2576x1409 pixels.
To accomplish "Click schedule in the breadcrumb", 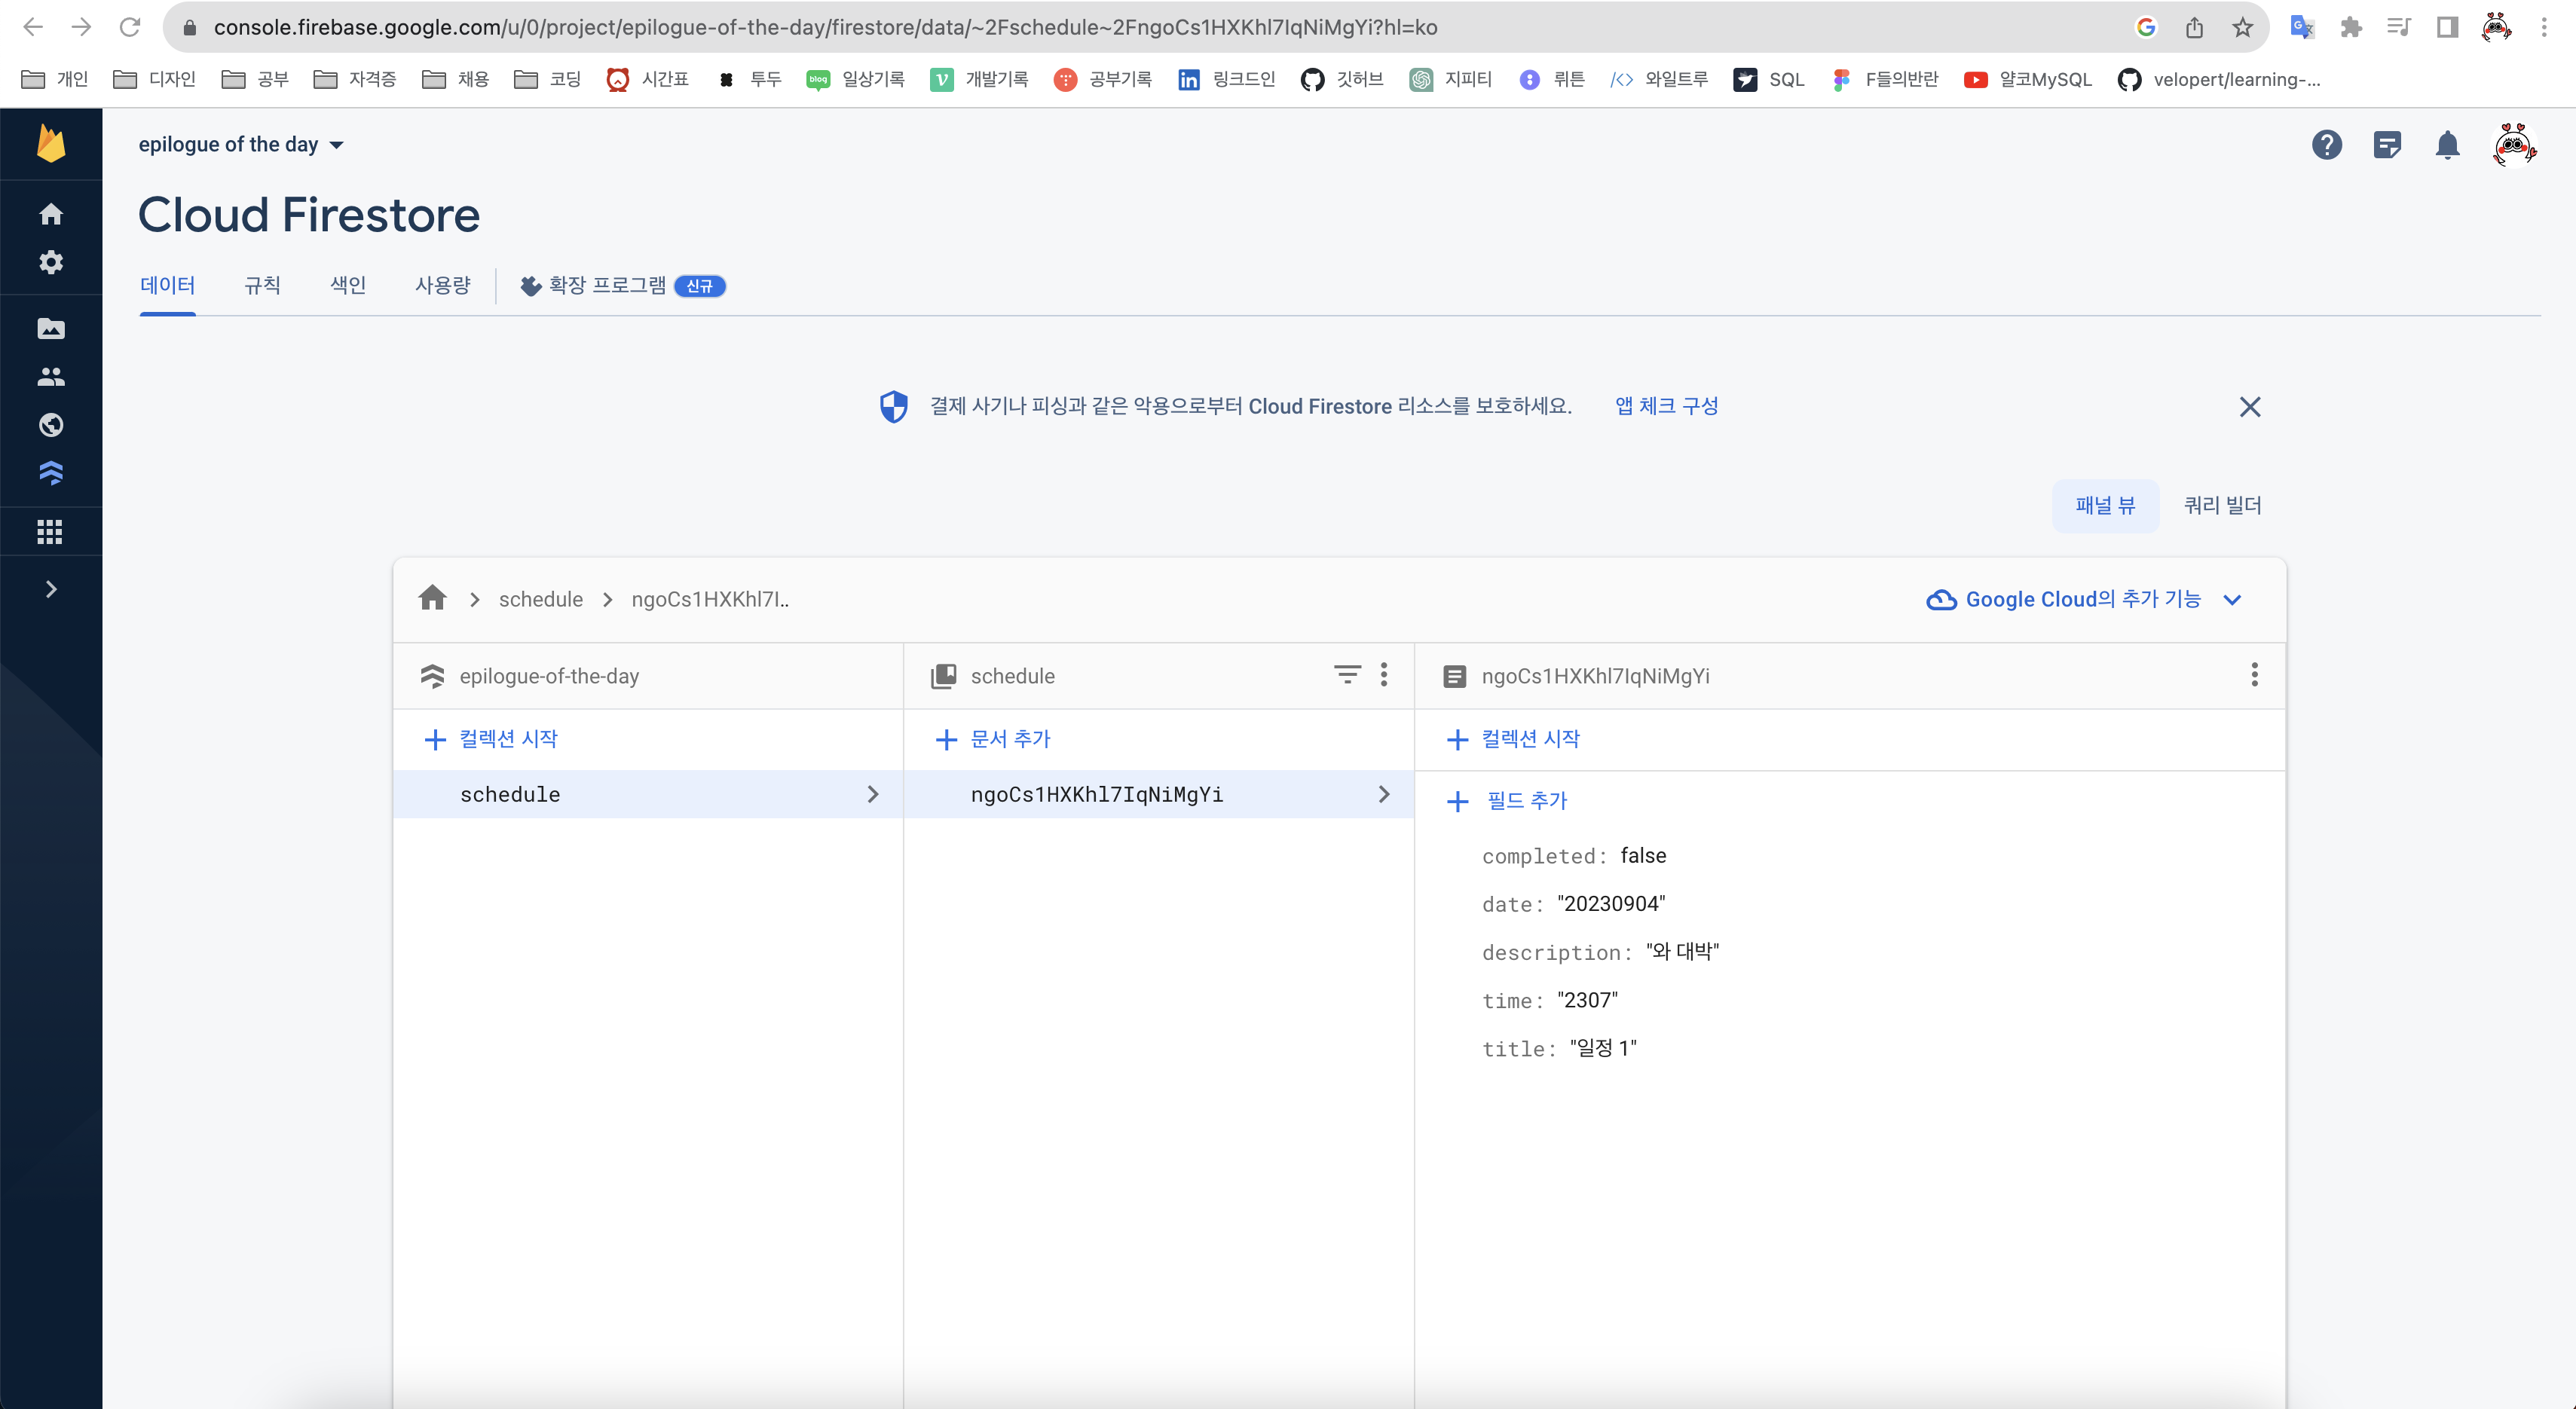I will click(x=541, y=599).
